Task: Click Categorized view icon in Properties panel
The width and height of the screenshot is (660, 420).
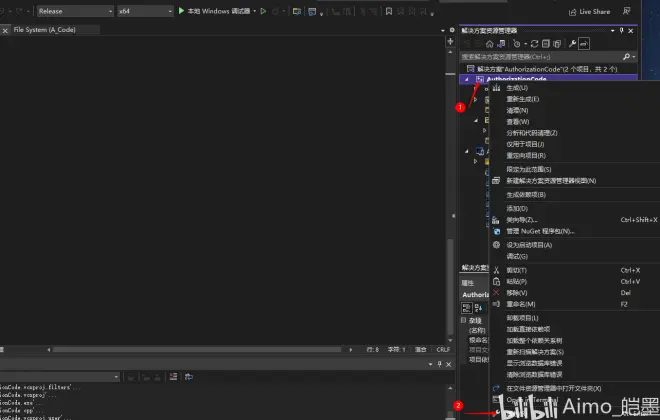Action: pyautogui.click(x=466, y=308)
